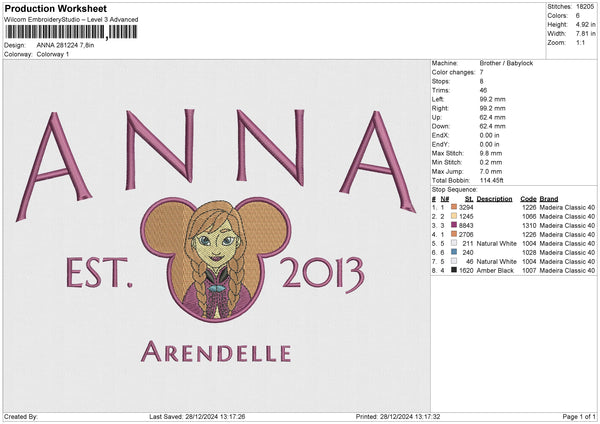Click thread code 1066 in stop row 2

pos(529,217)
